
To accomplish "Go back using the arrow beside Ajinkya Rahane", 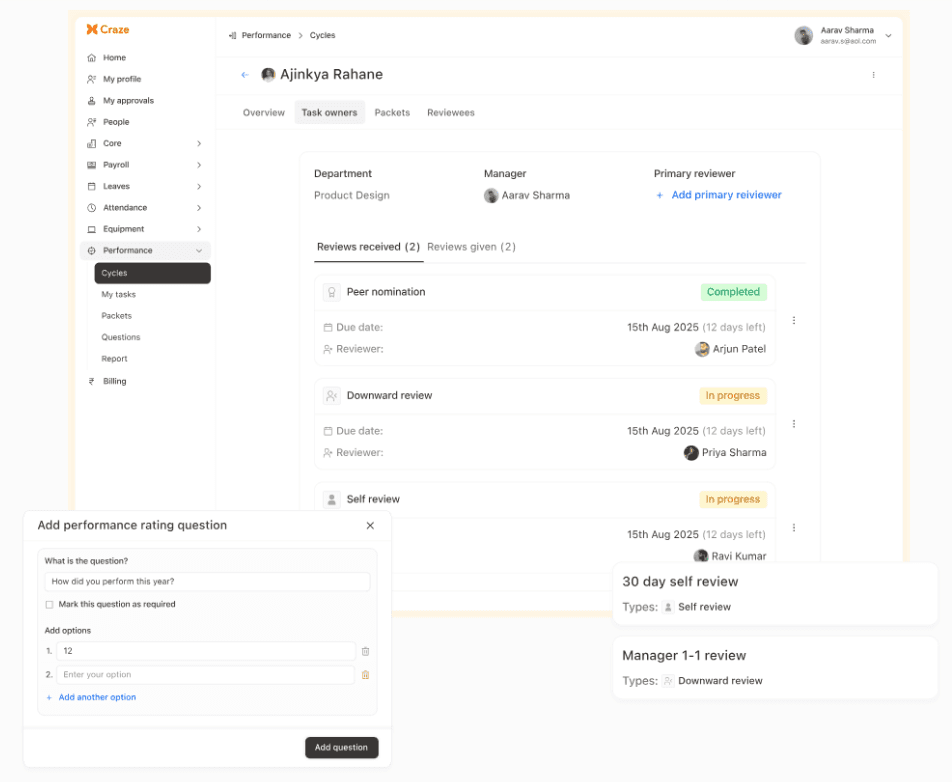I will point(245,75).
